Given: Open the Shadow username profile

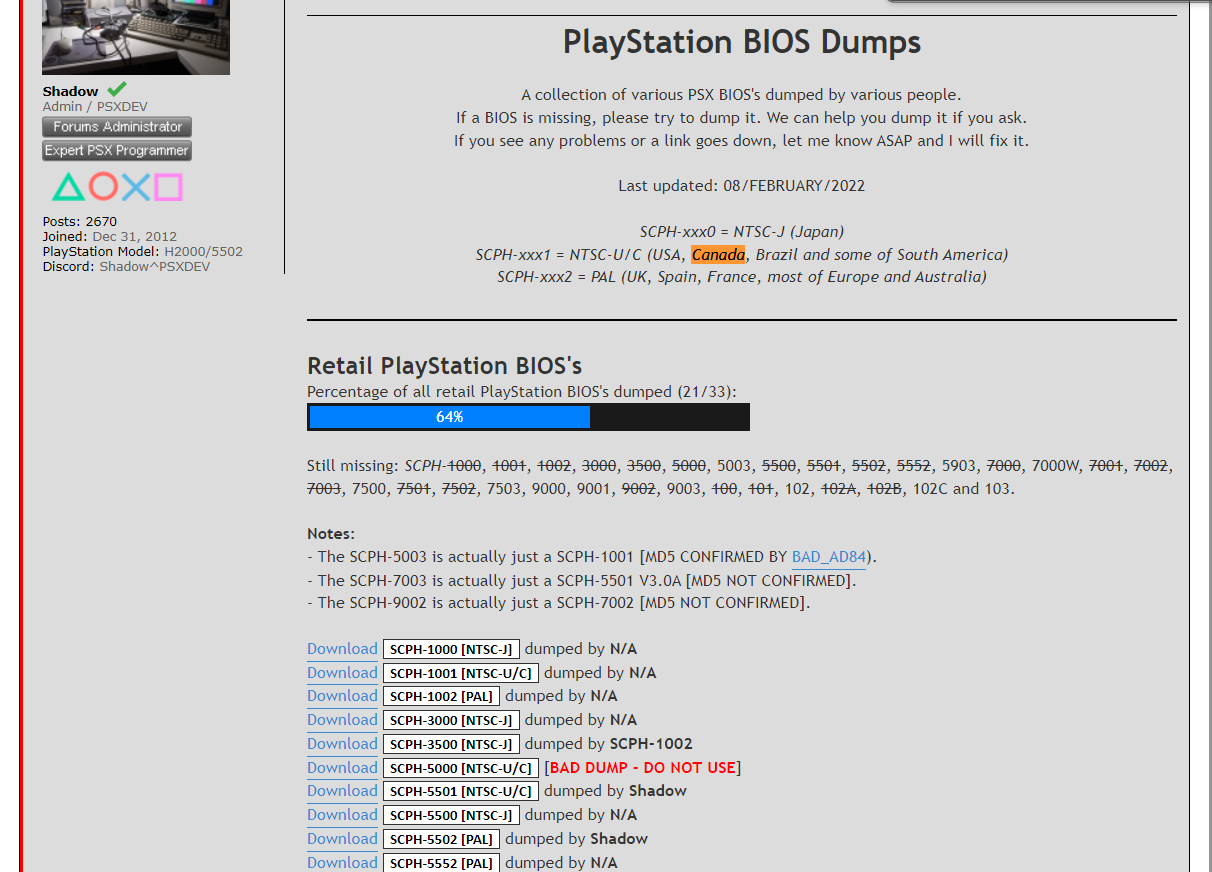Looking at the screenshot, I should coord(70,91).
